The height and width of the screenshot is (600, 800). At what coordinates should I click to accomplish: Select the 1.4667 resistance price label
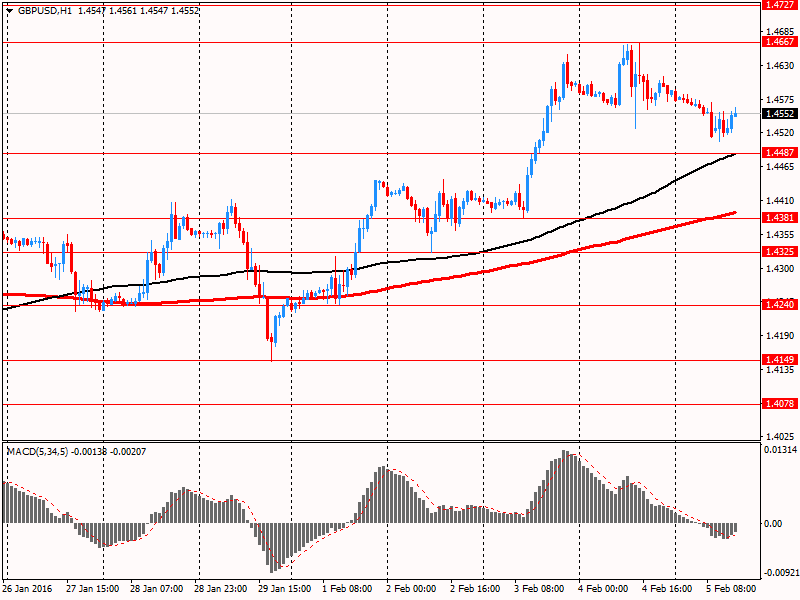point(778,42)
